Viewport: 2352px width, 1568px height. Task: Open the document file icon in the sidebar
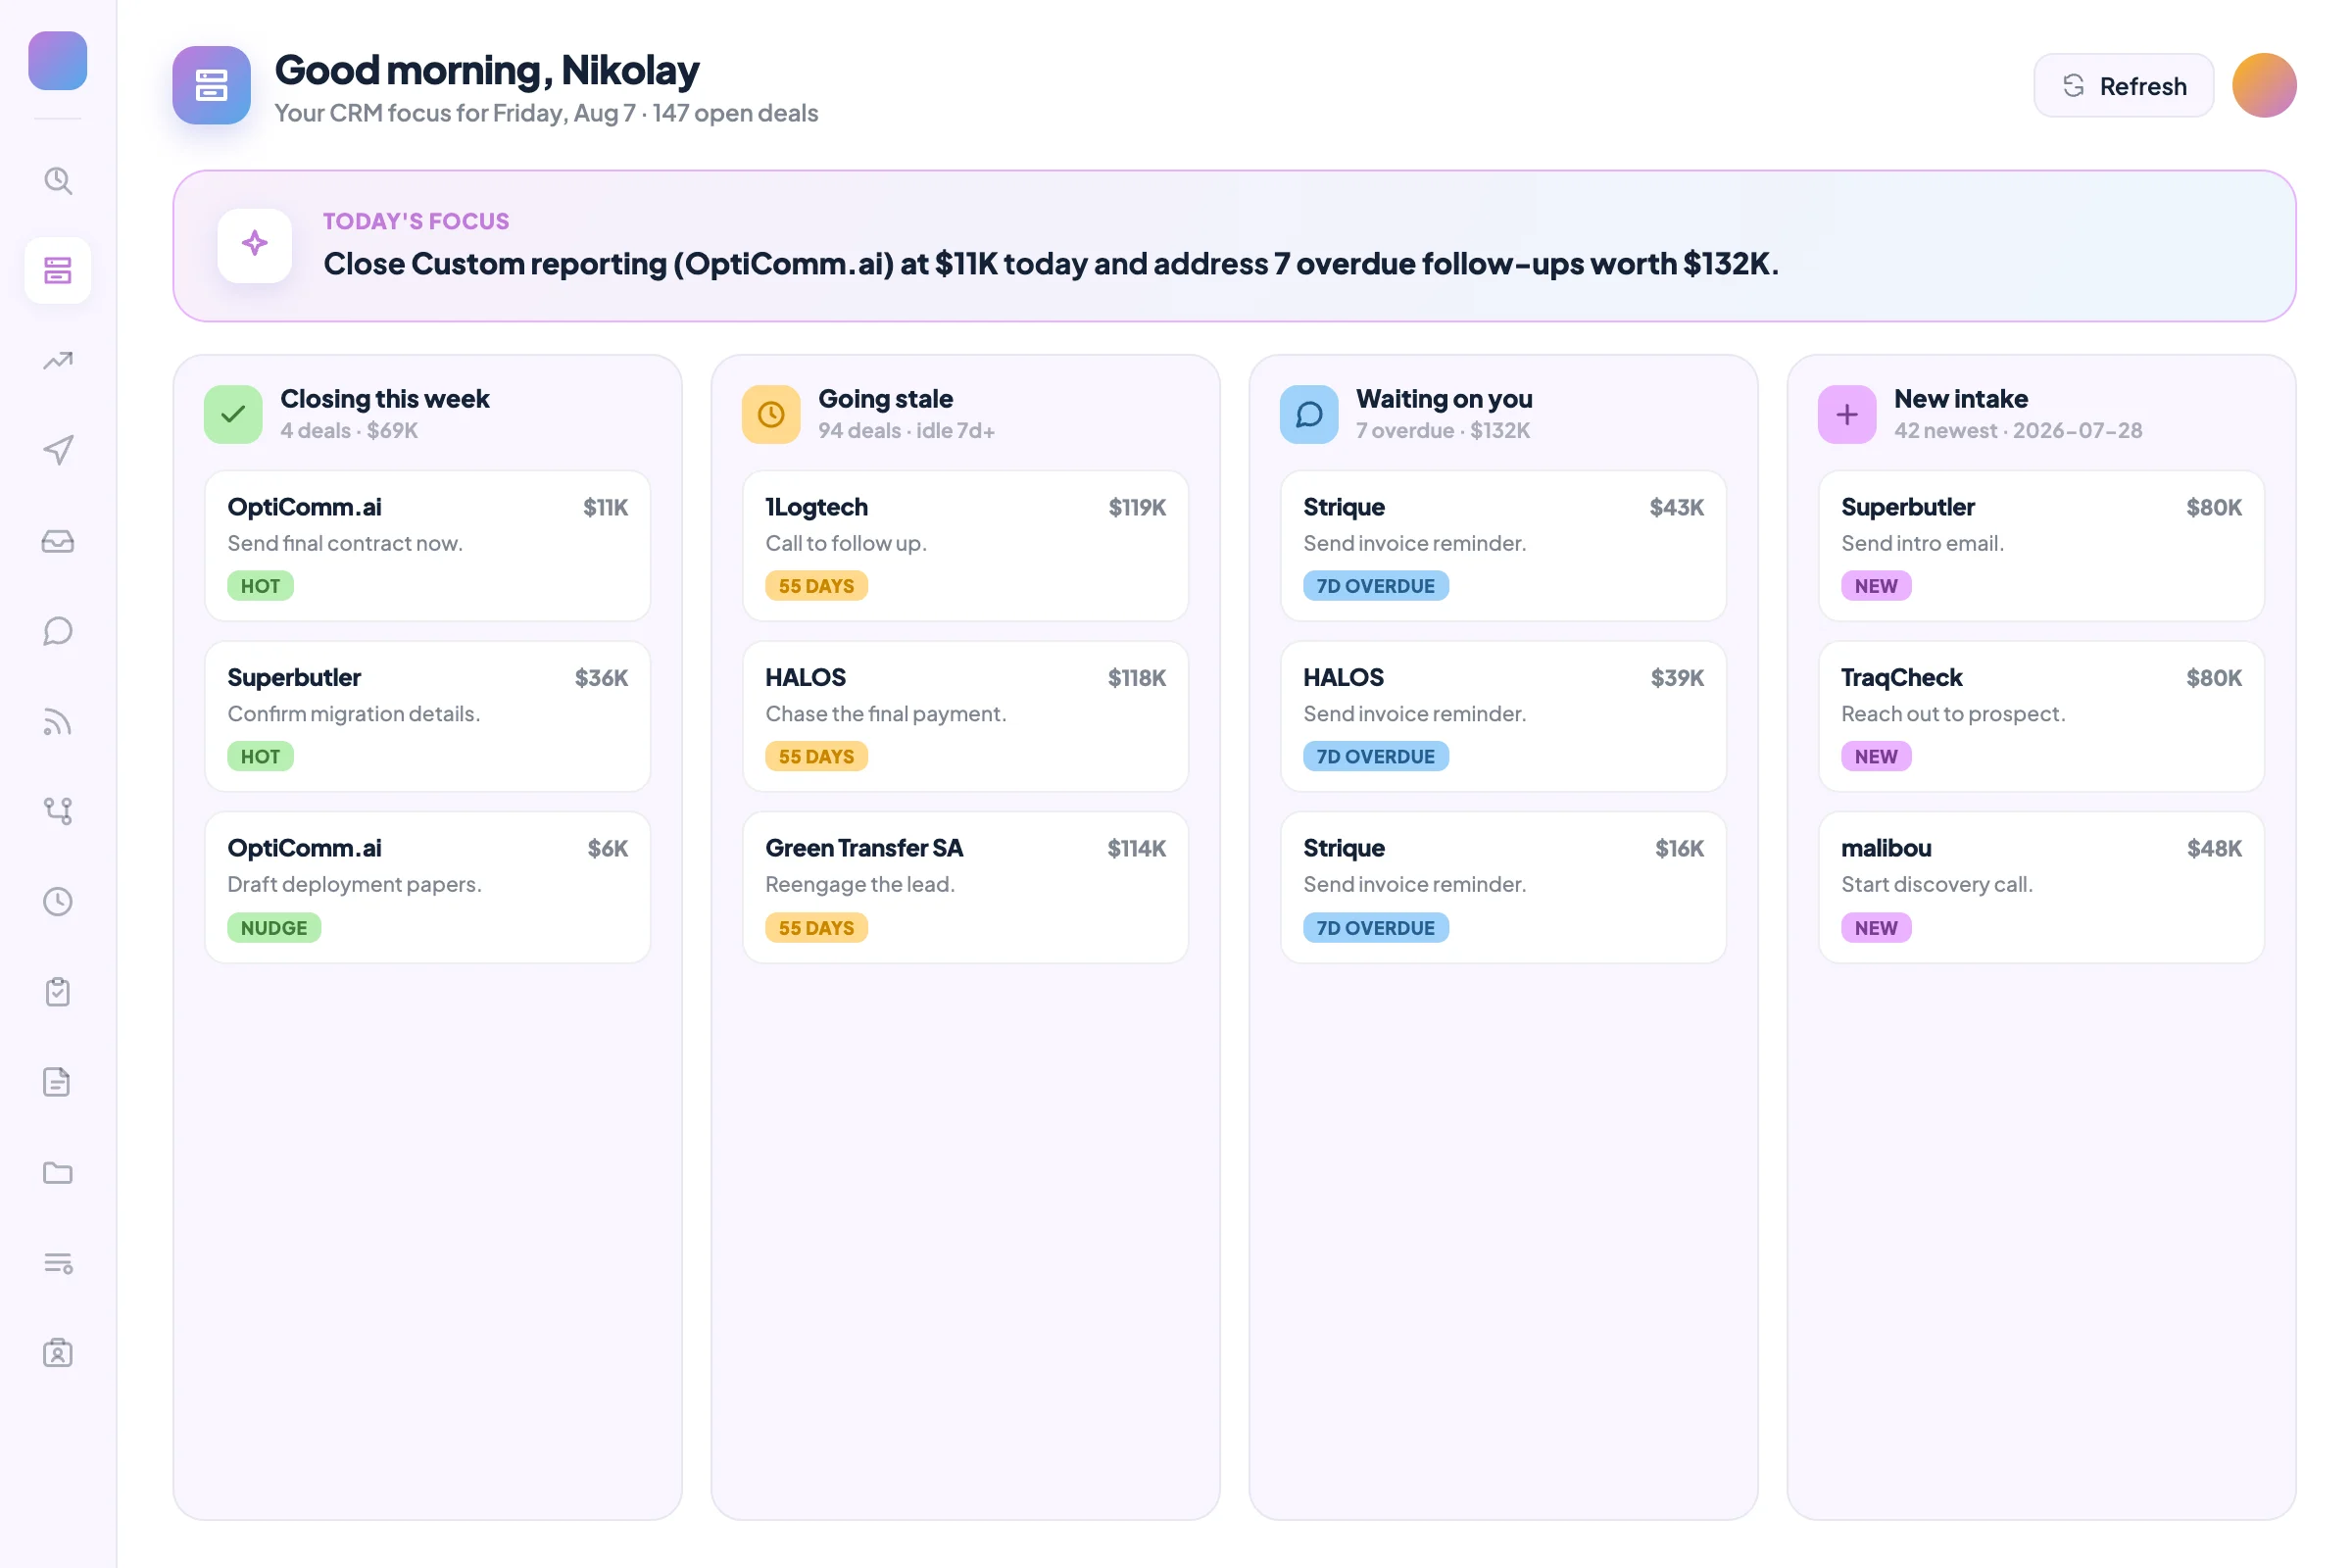pyautogui.click(x=58, y=1082)
